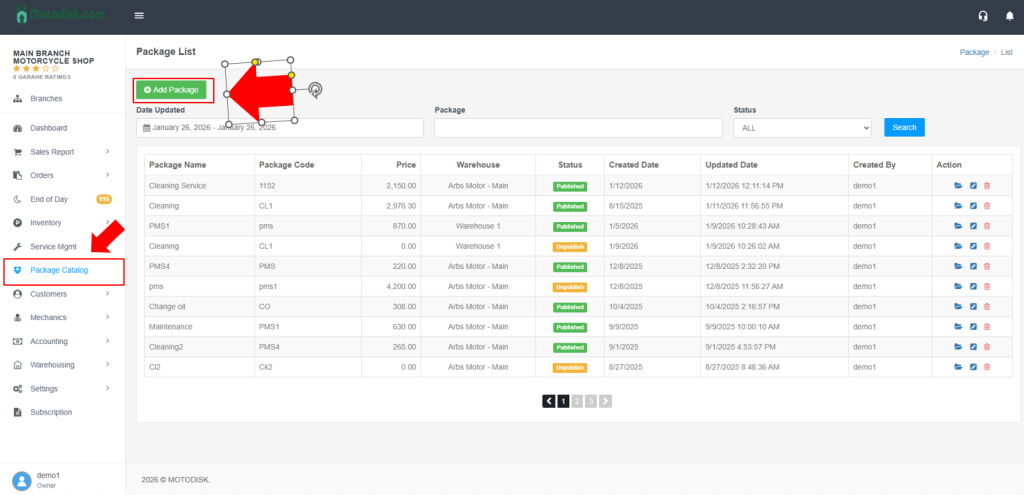Click the edit icon for PMS1 package
Image resolution: width=1024 pixels, height=495 pixels.
973,226
